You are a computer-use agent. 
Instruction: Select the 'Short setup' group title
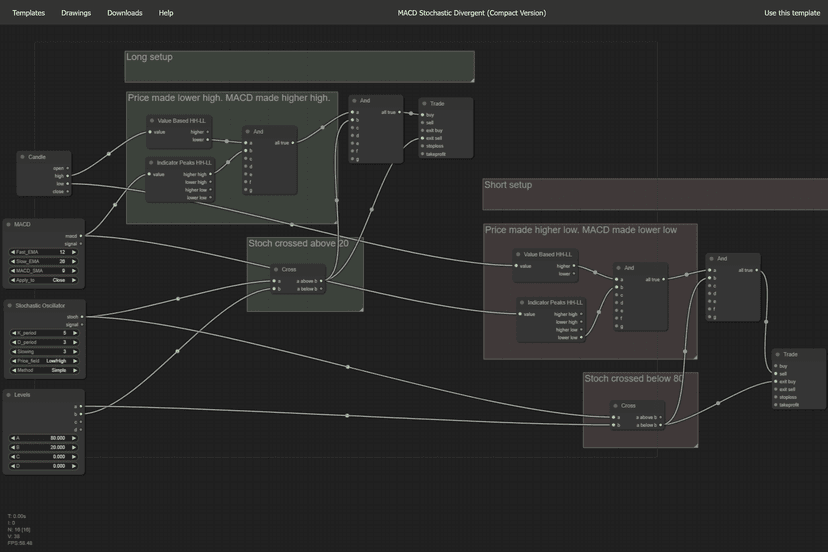pyautogui.click(x=508, y=185)
